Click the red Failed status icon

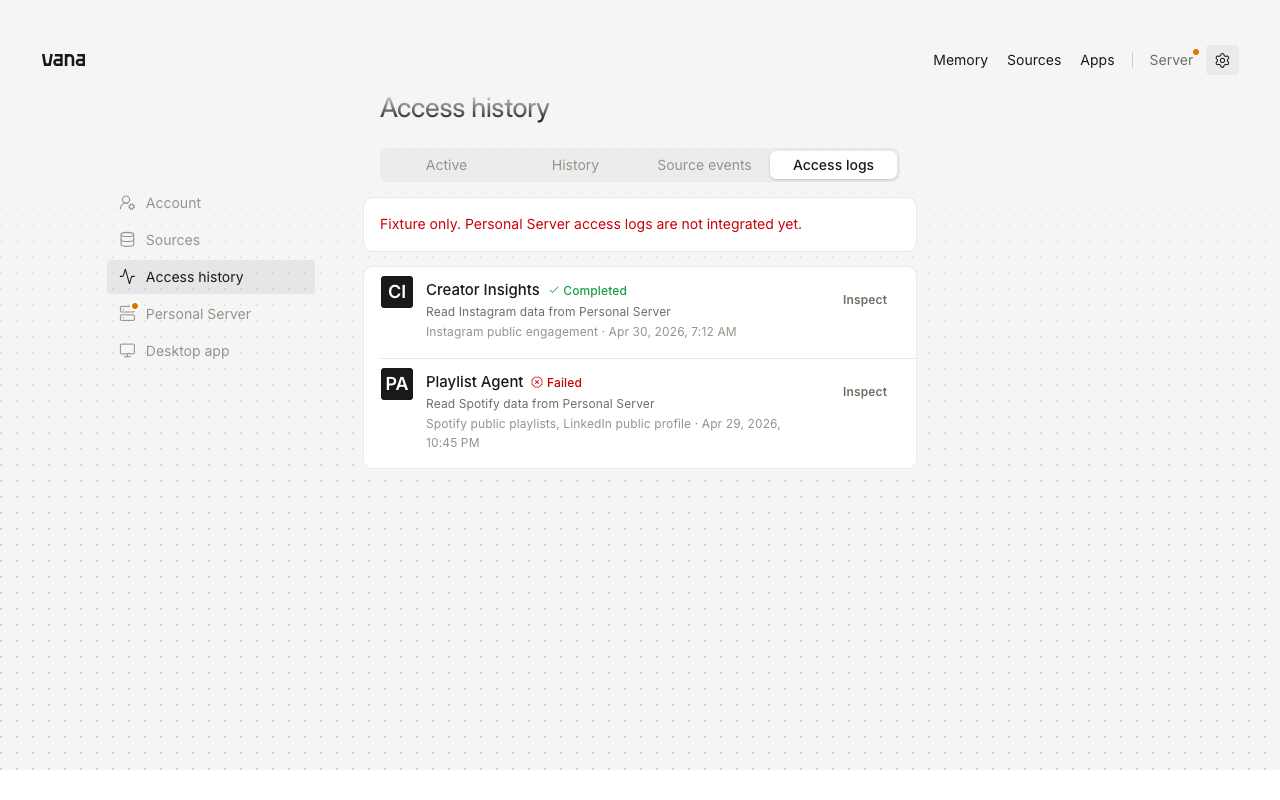(537, 383)
